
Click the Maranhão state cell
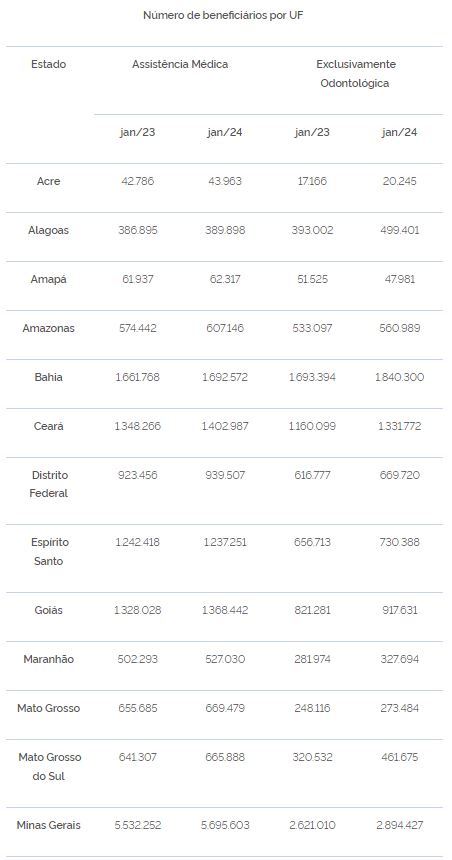[48, 659]
